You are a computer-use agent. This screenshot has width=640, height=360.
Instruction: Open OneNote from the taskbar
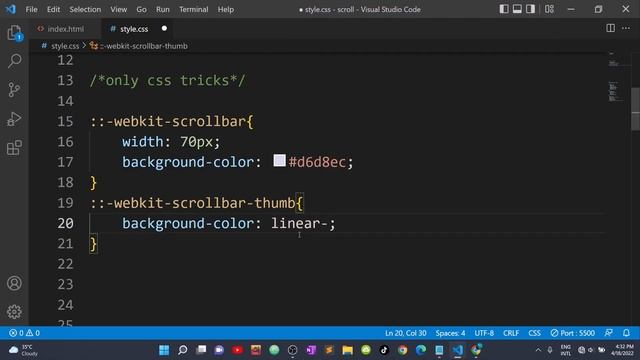click(311, 350)
